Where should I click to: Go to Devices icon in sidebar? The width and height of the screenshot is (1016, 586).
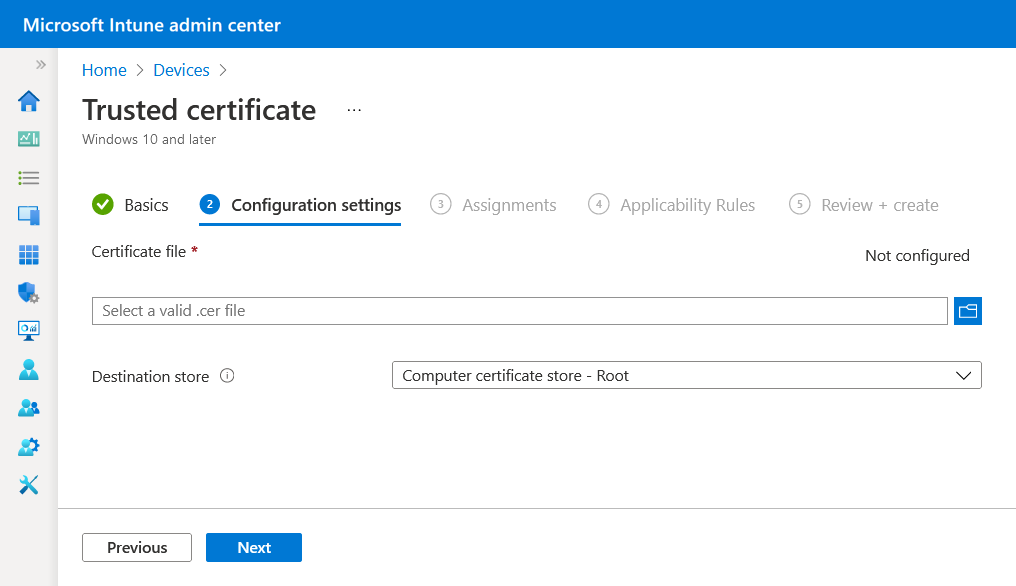pyautogui.click(x=29, y=216)
